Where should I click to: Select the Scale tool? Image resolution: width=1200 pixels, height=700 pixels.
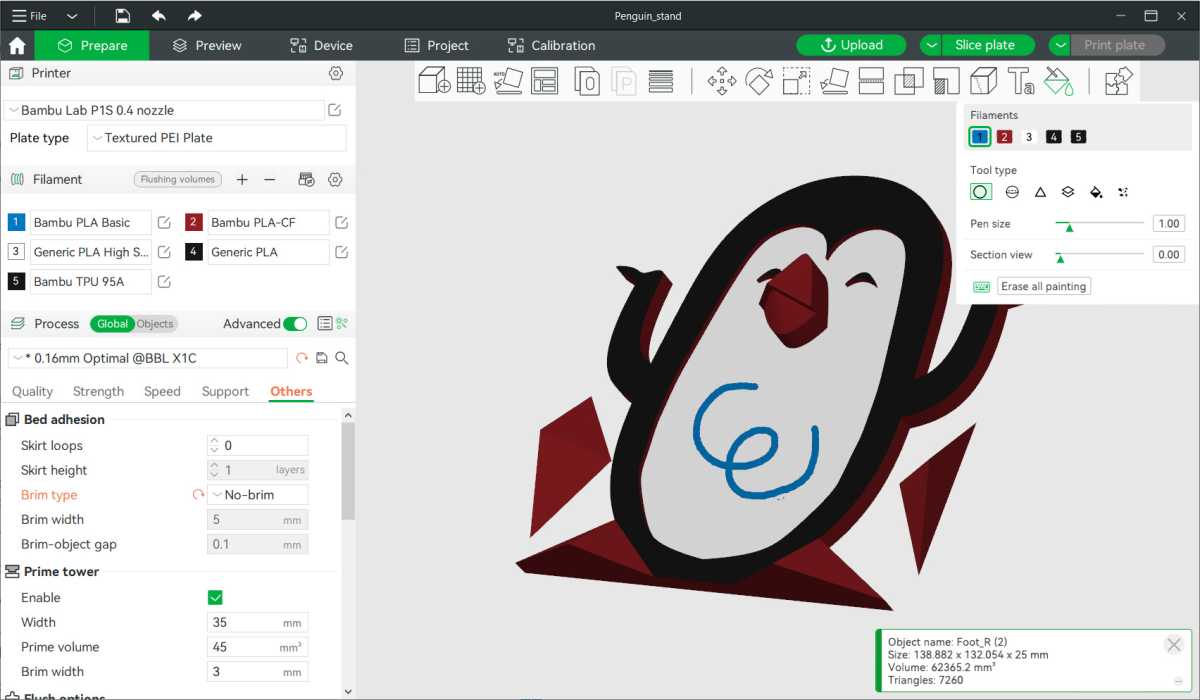pos(796,81)
